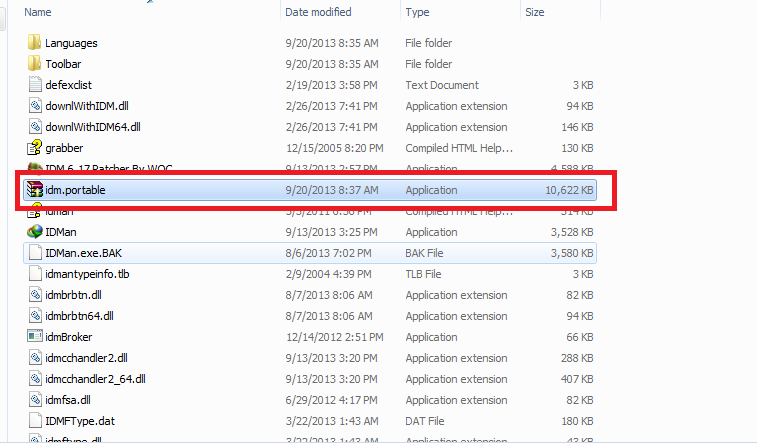
Task: Click the idmBroker application icon
Action: [35, 336]
